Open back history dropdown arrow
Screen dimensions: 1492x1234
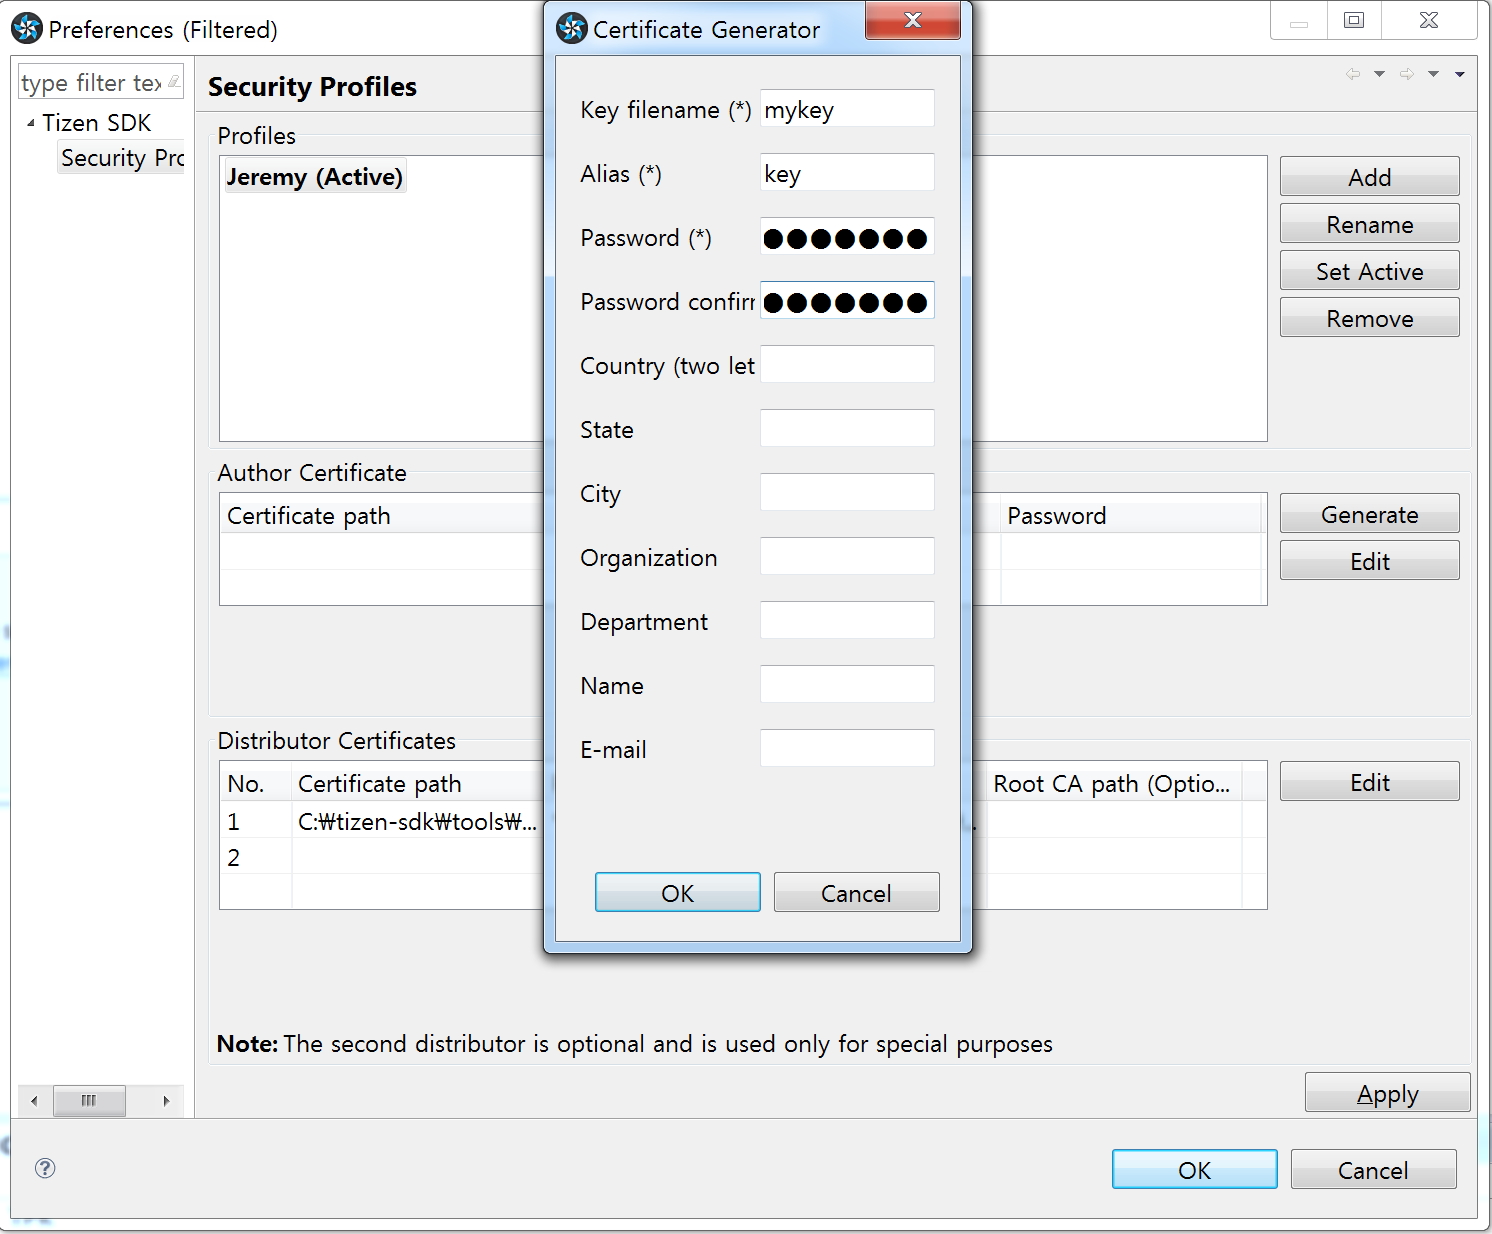[1380, 74]
